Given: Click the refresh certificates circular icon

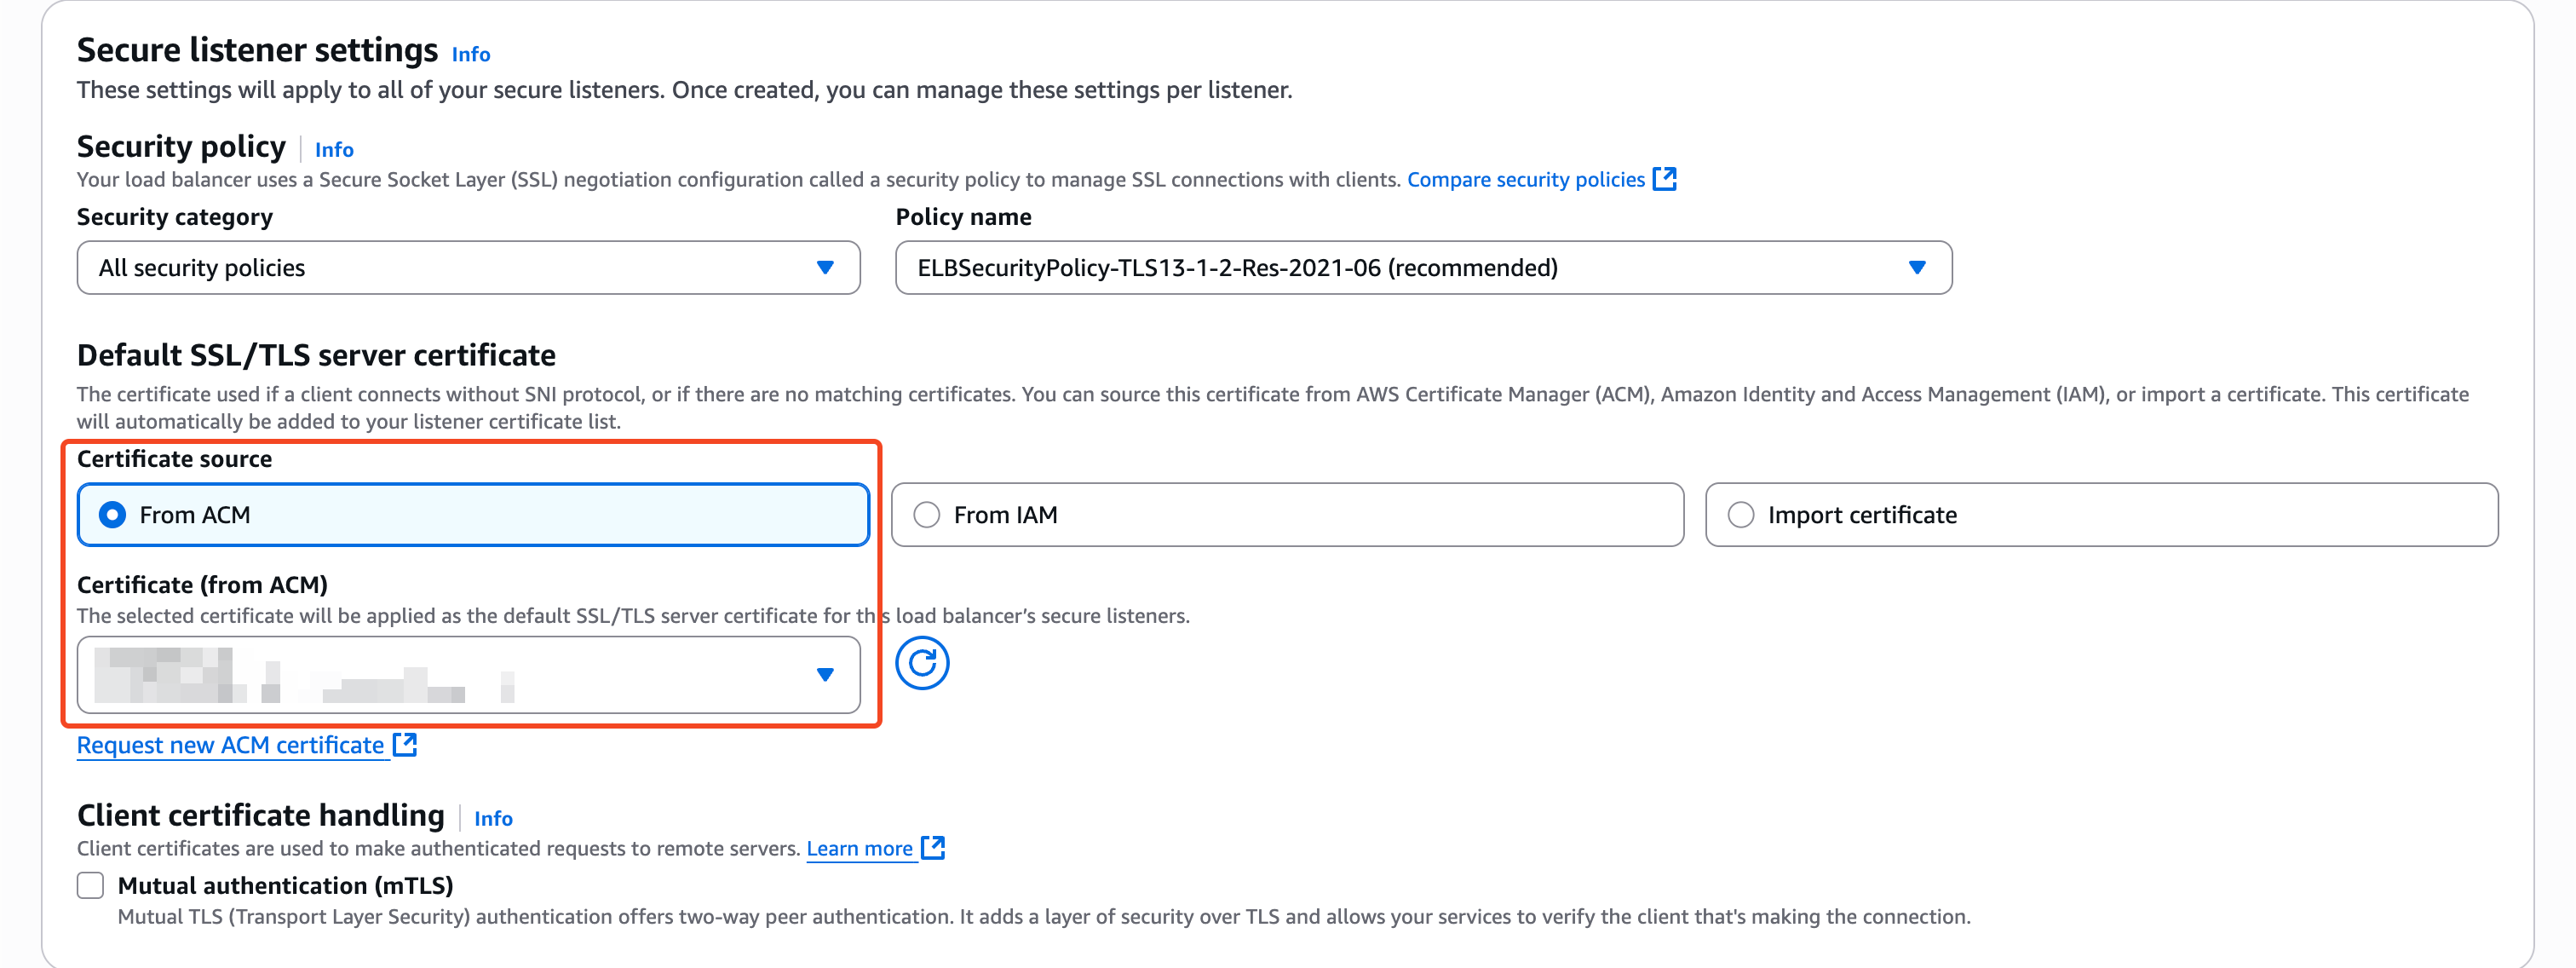Looking at the screenshot, I should pos(921,663).
